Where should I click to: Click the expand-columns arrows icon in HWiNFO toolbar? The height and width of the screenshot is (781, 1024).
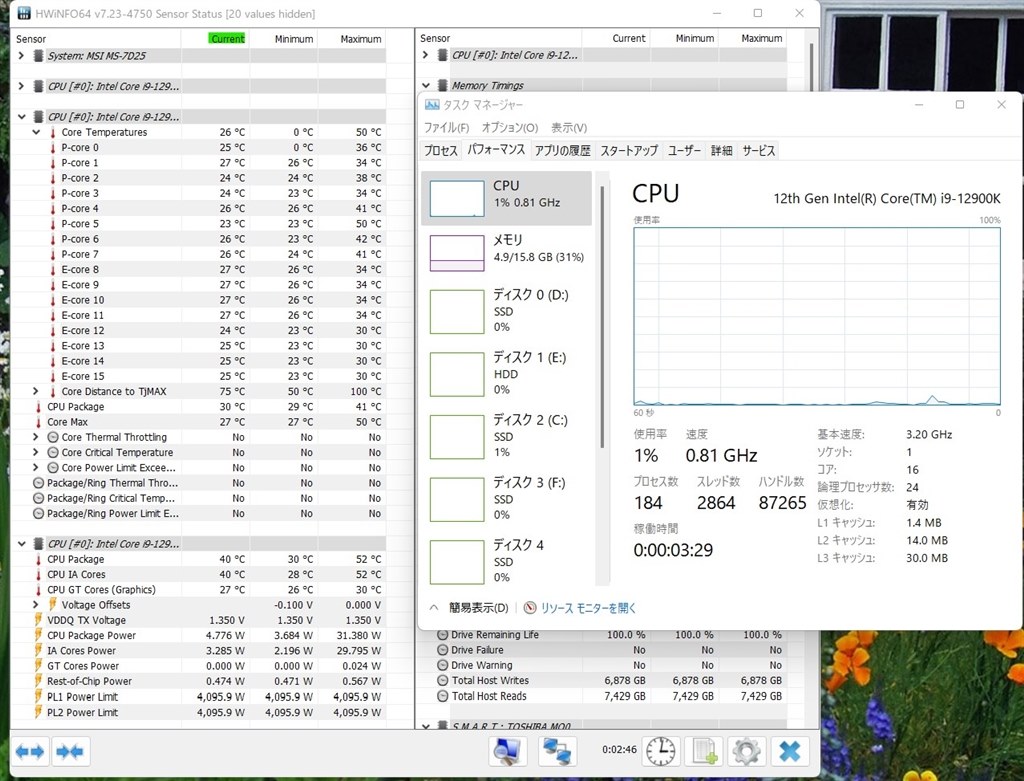pos(30,752)
